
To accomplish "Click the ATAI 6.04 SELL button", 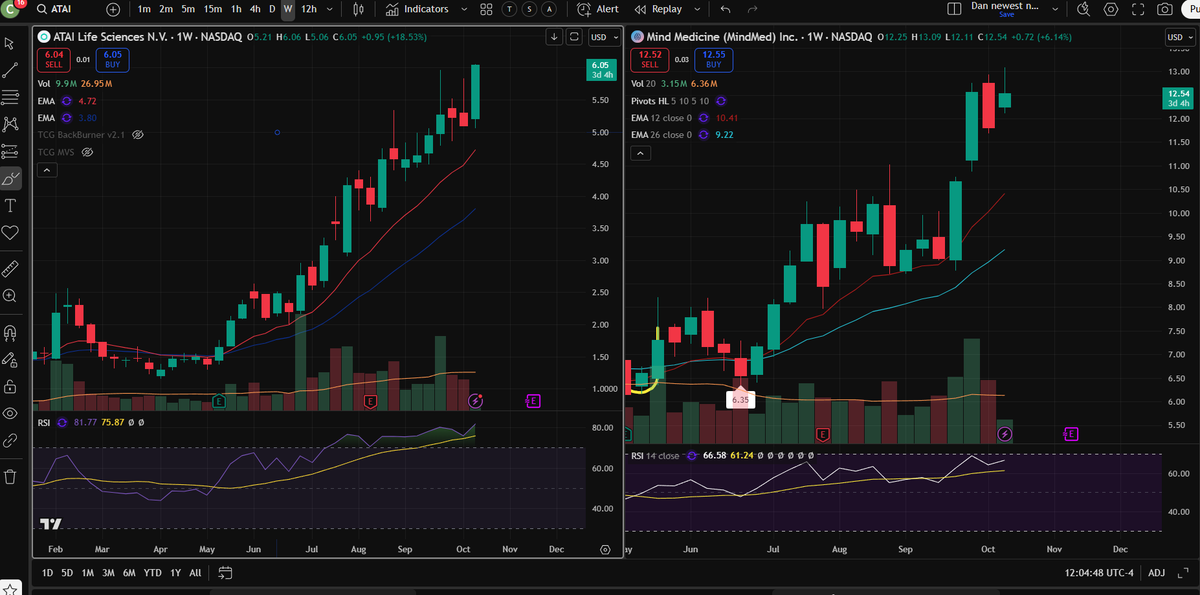I will pyautogui.click(x=54, y=59).
